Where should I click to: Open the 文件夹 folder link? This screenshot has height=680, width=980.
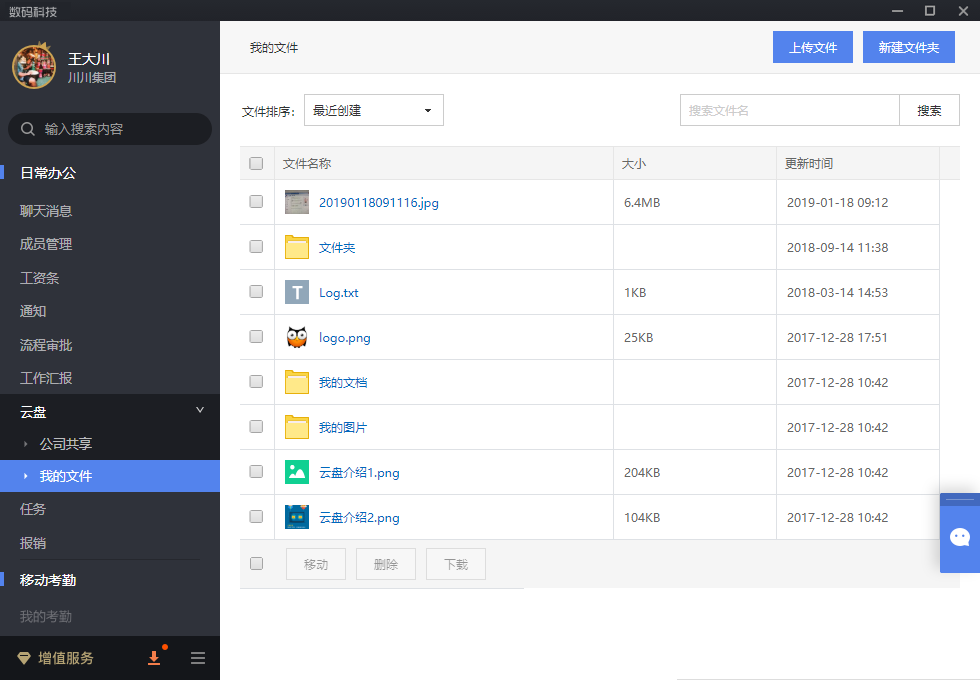click(337, 248)
